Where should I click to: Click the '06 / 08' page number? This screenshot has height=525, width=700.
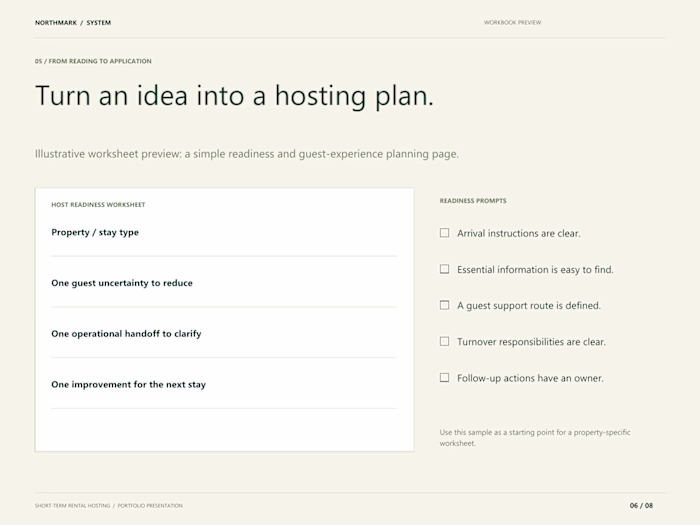tap(642, 506)
